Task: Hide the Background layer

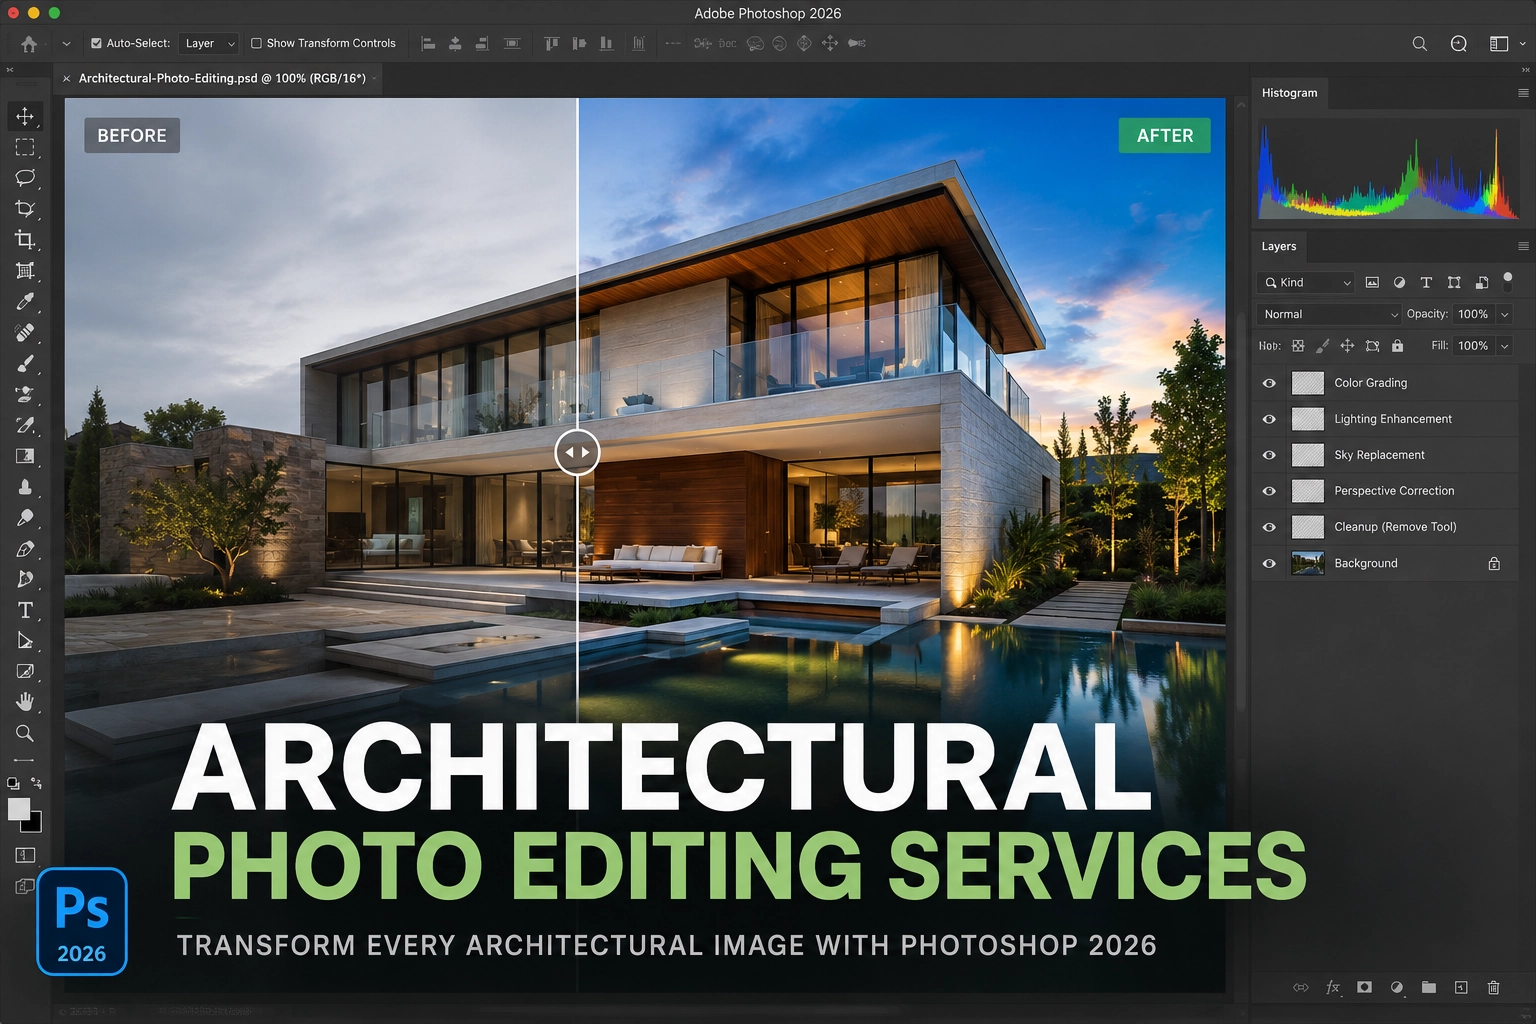Action: pos(1269,564)
